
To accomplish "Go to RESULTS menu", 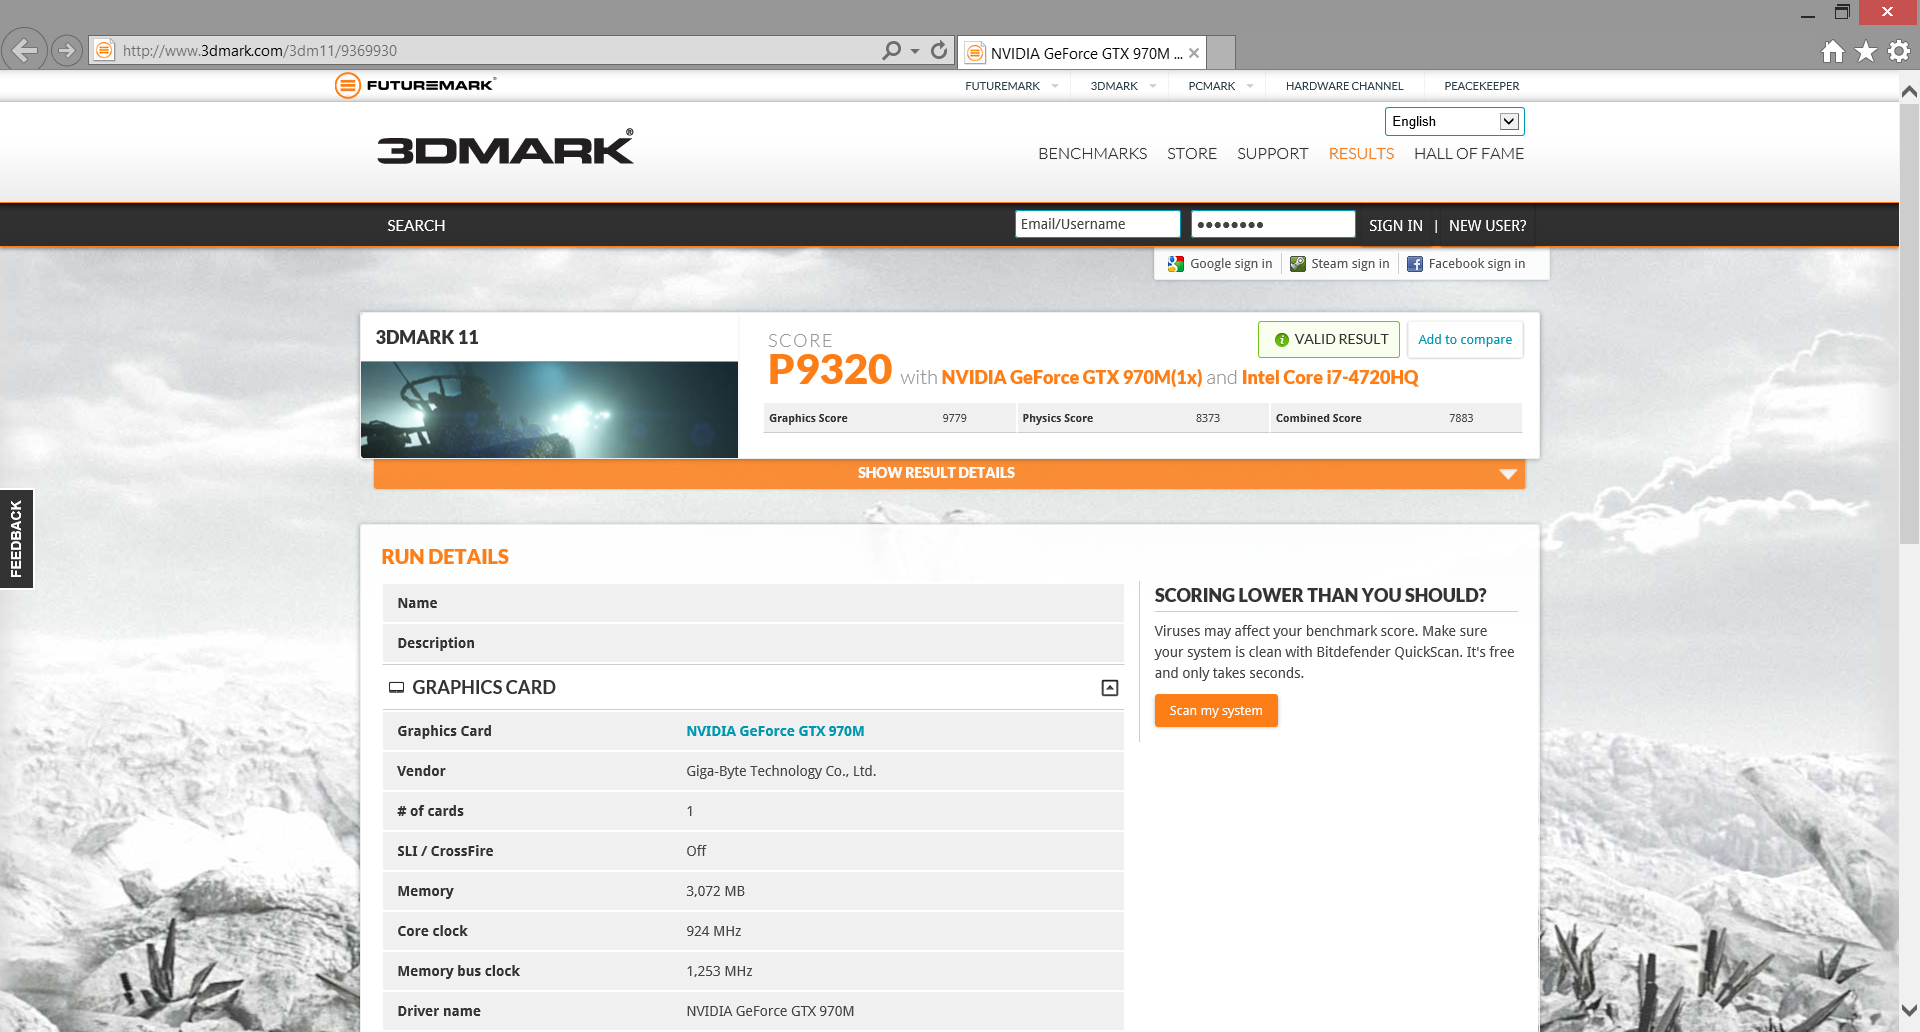I will click(1361, 153).
